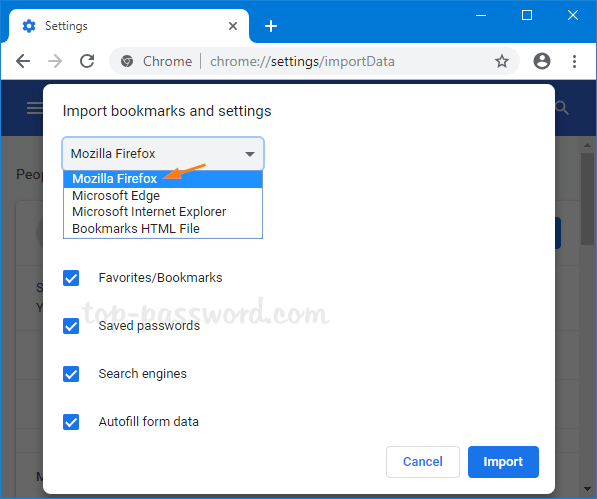Open Chrome's three-dot menu
The width and height of the screenshot is (597, 499).
pos(575,61)
